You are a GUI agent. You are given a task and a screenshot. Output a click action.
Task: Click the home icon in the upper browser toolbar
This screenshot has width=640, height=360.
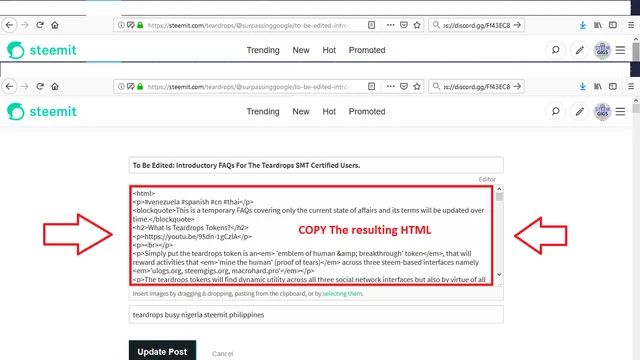pos(55,25)
